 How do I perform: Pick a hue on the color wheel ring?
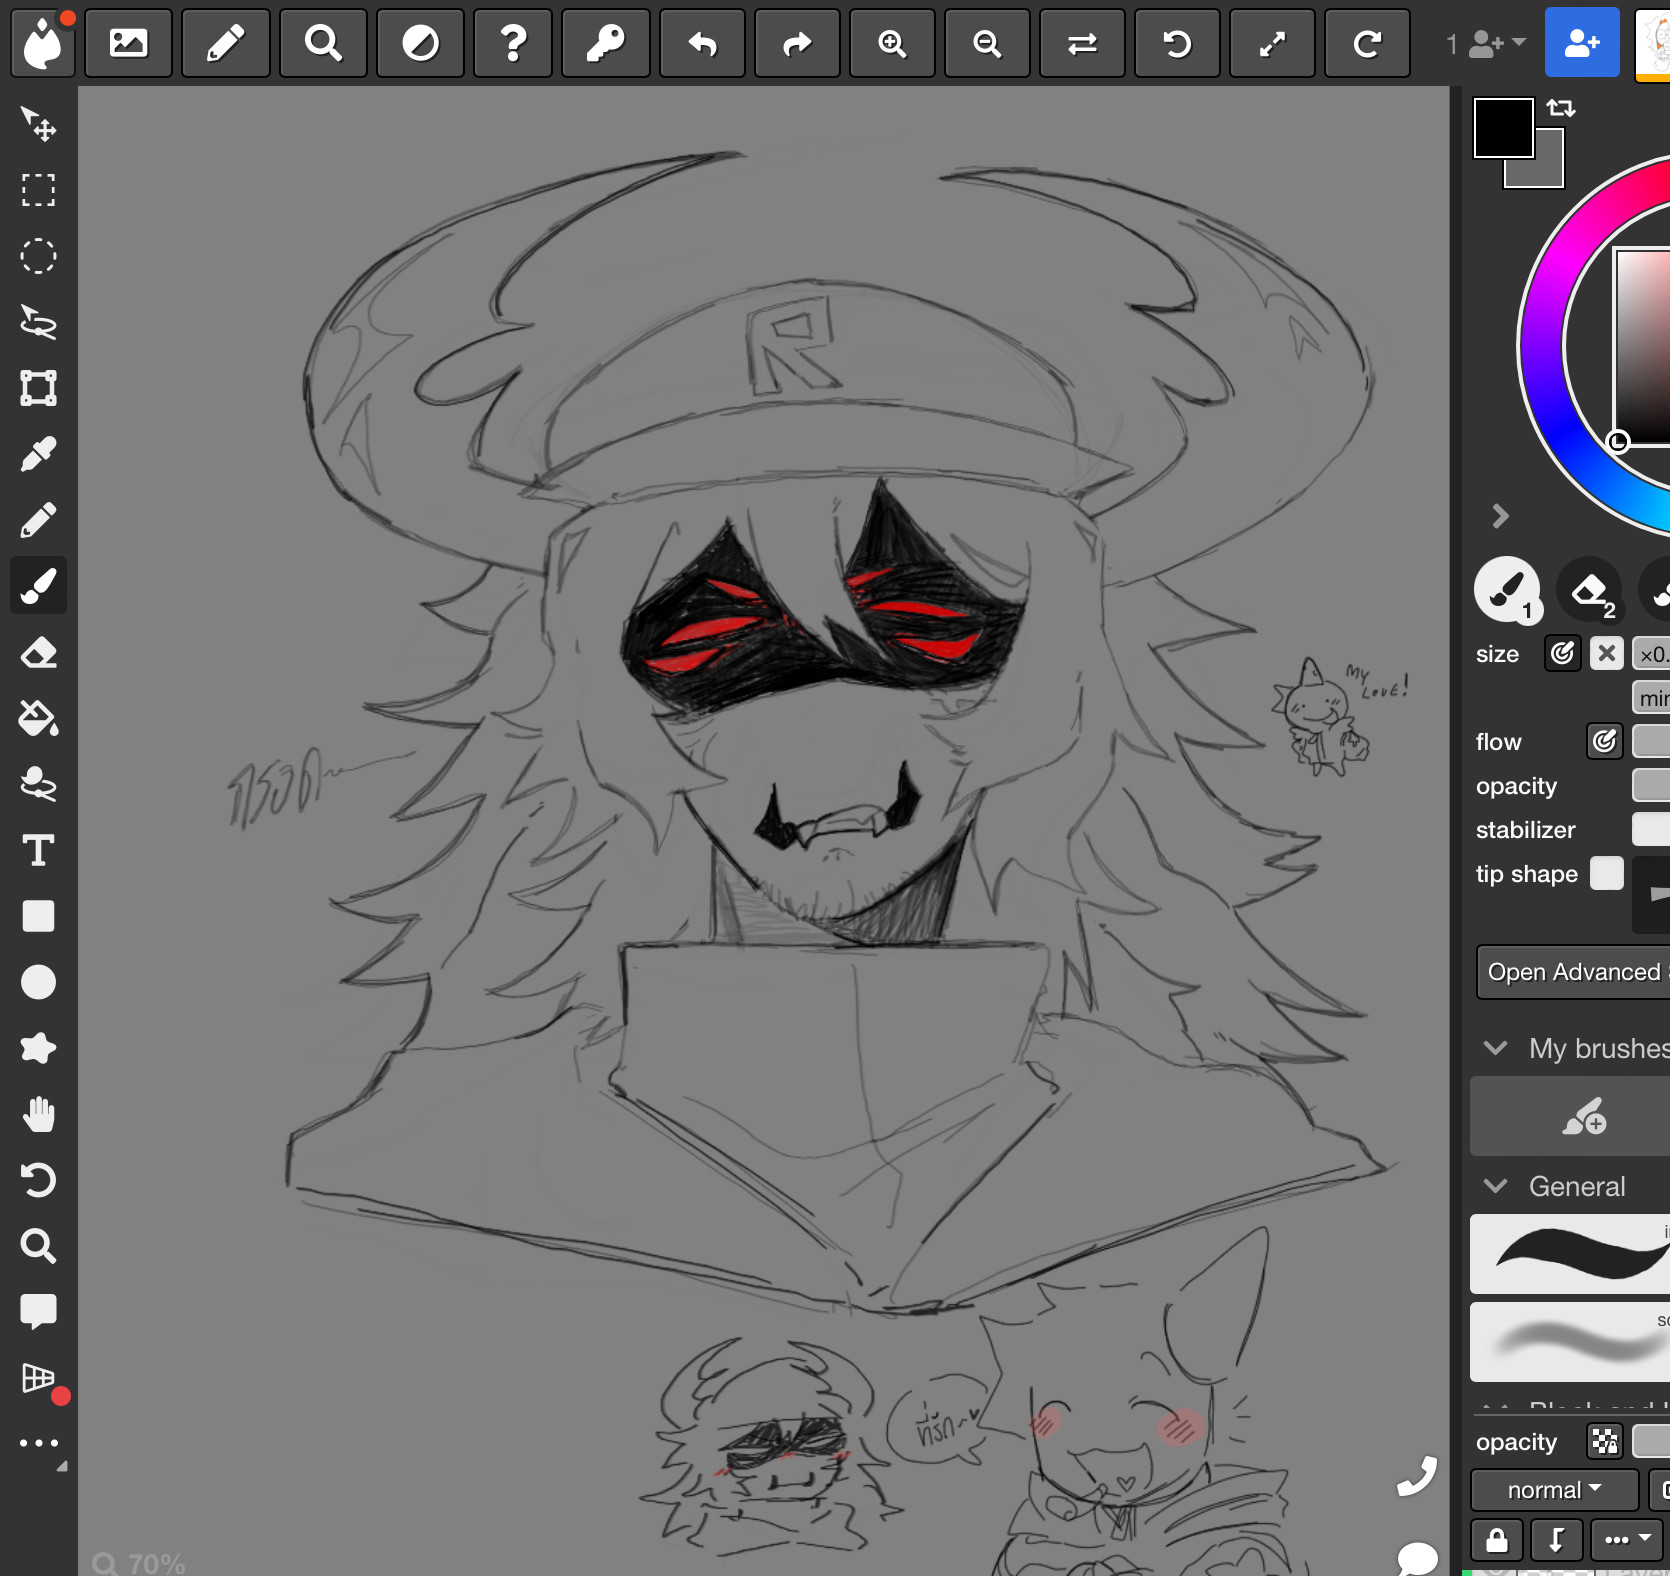coord(1541,348)
